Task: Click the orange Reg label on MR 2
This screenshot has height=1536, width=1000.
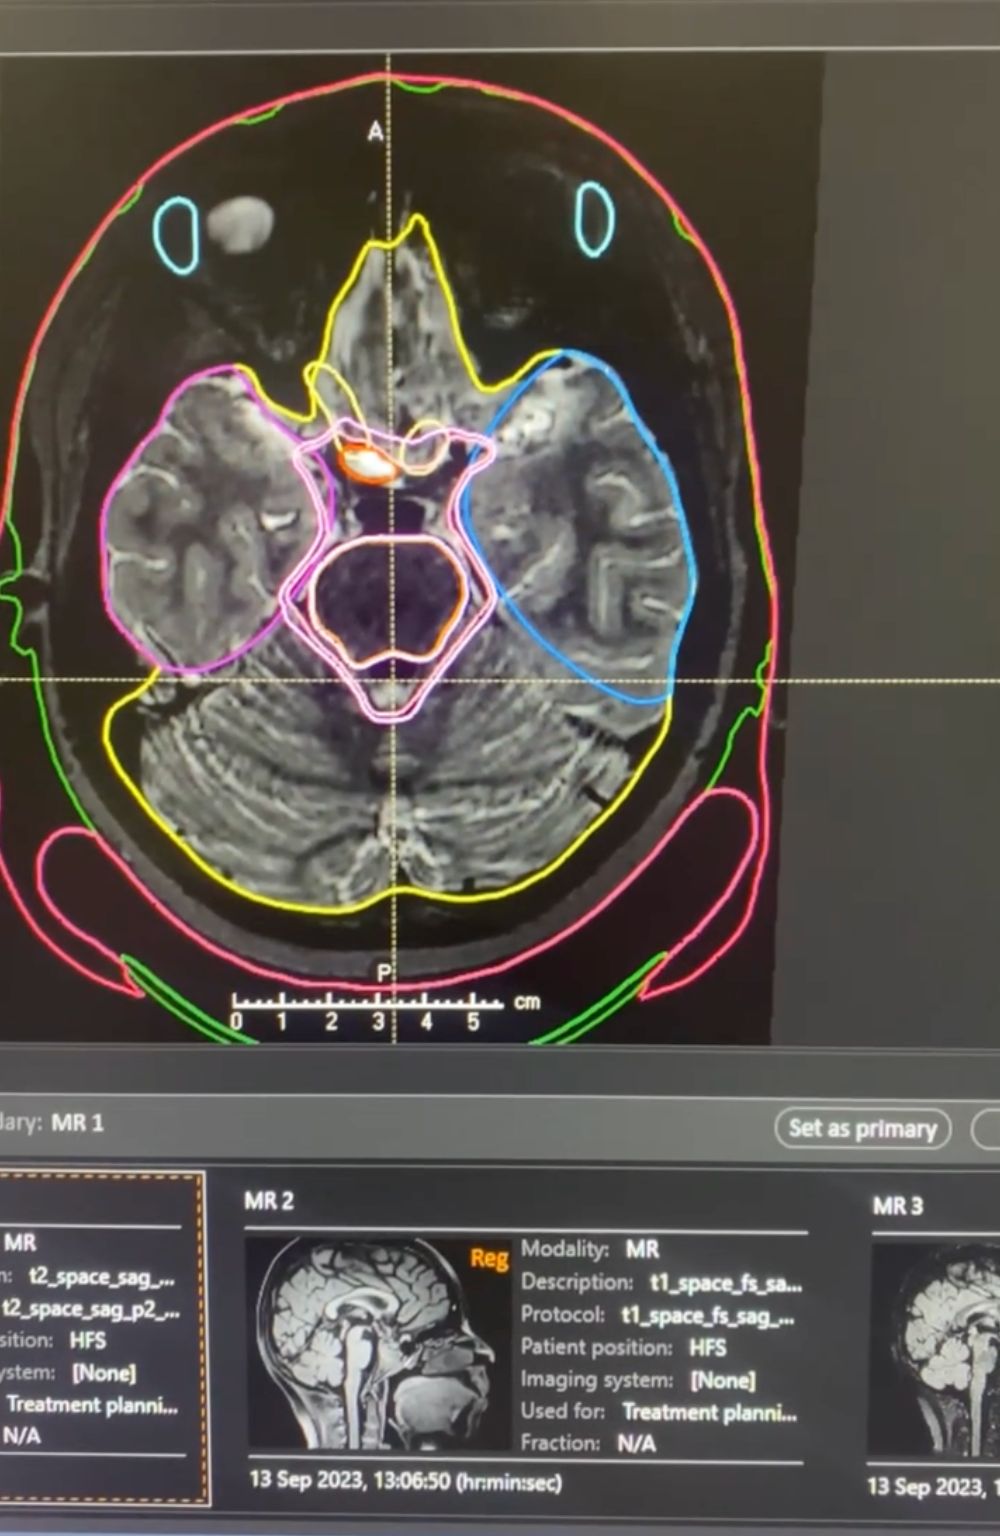Action: pos(489,1258)
